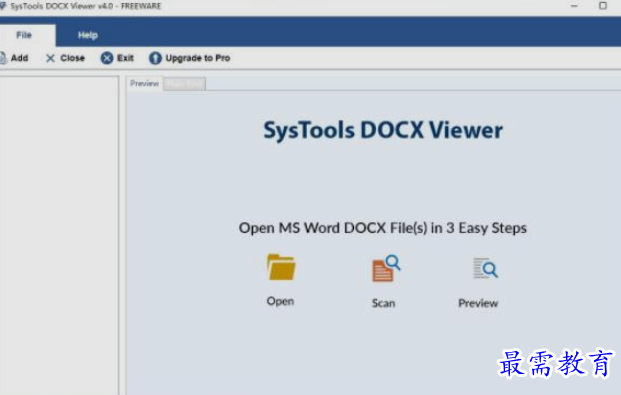Click the Add label in toolbar

[19, 58]
